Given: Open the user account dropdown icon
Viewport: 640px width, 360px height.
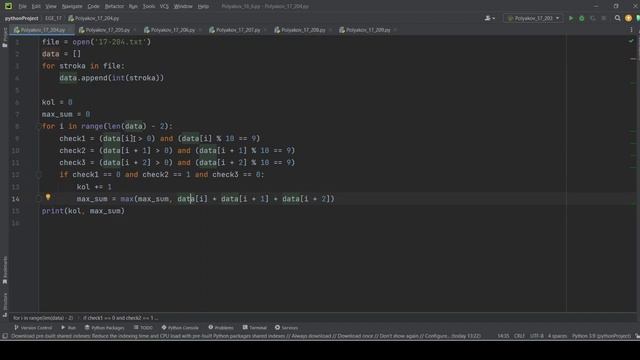Looking at the screenshot, I should click(x=489, y=18).
